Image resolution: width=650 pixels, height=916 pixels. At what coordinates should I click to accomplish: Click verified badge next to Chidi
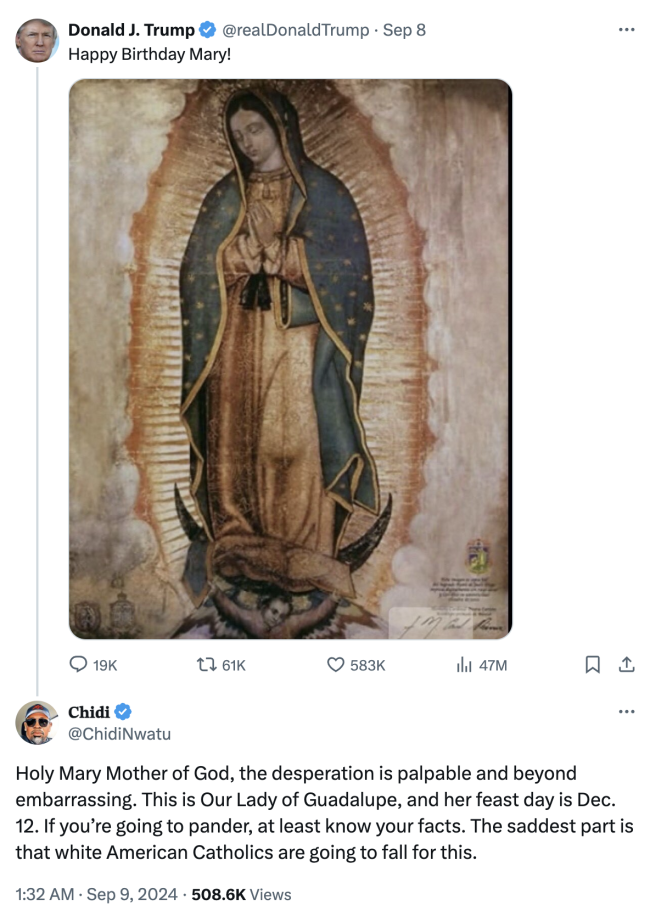tap(122, 712)
